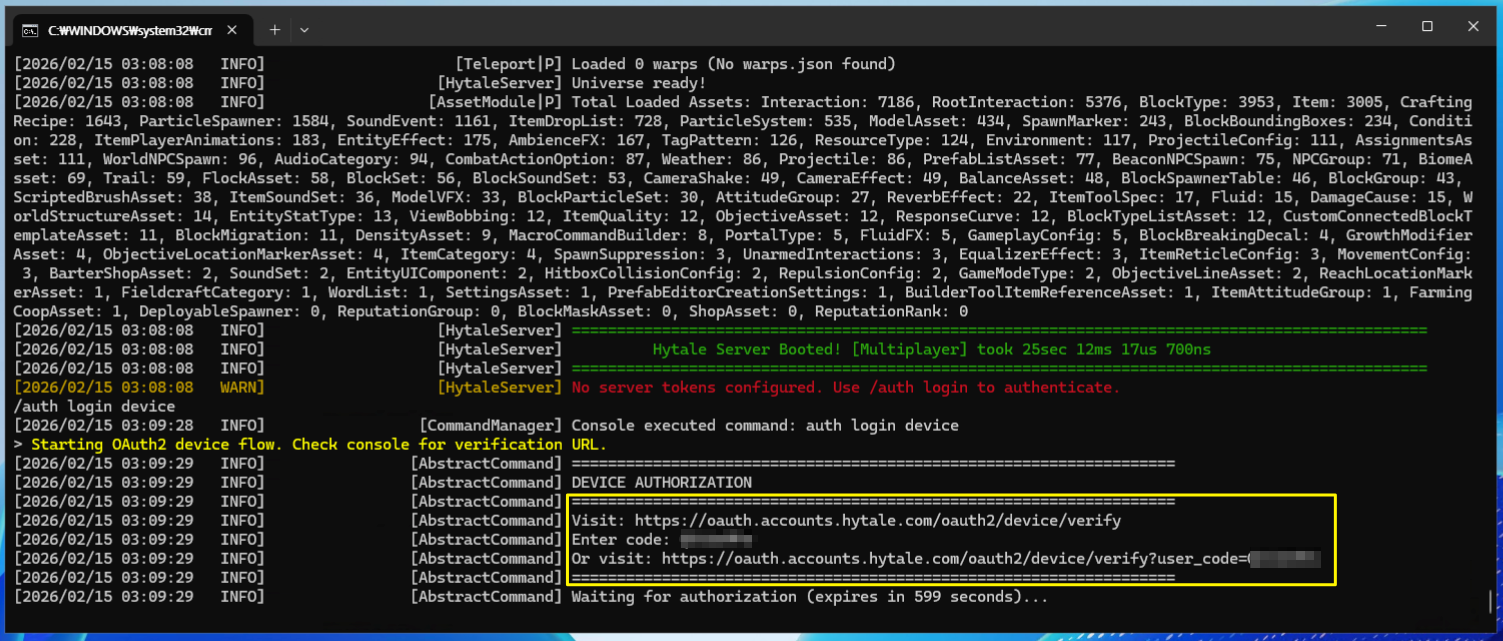
Task: Click the "DEVICE AUTHORIZATION" heading text
Action: pyautogui.click(x=661, y=483)
